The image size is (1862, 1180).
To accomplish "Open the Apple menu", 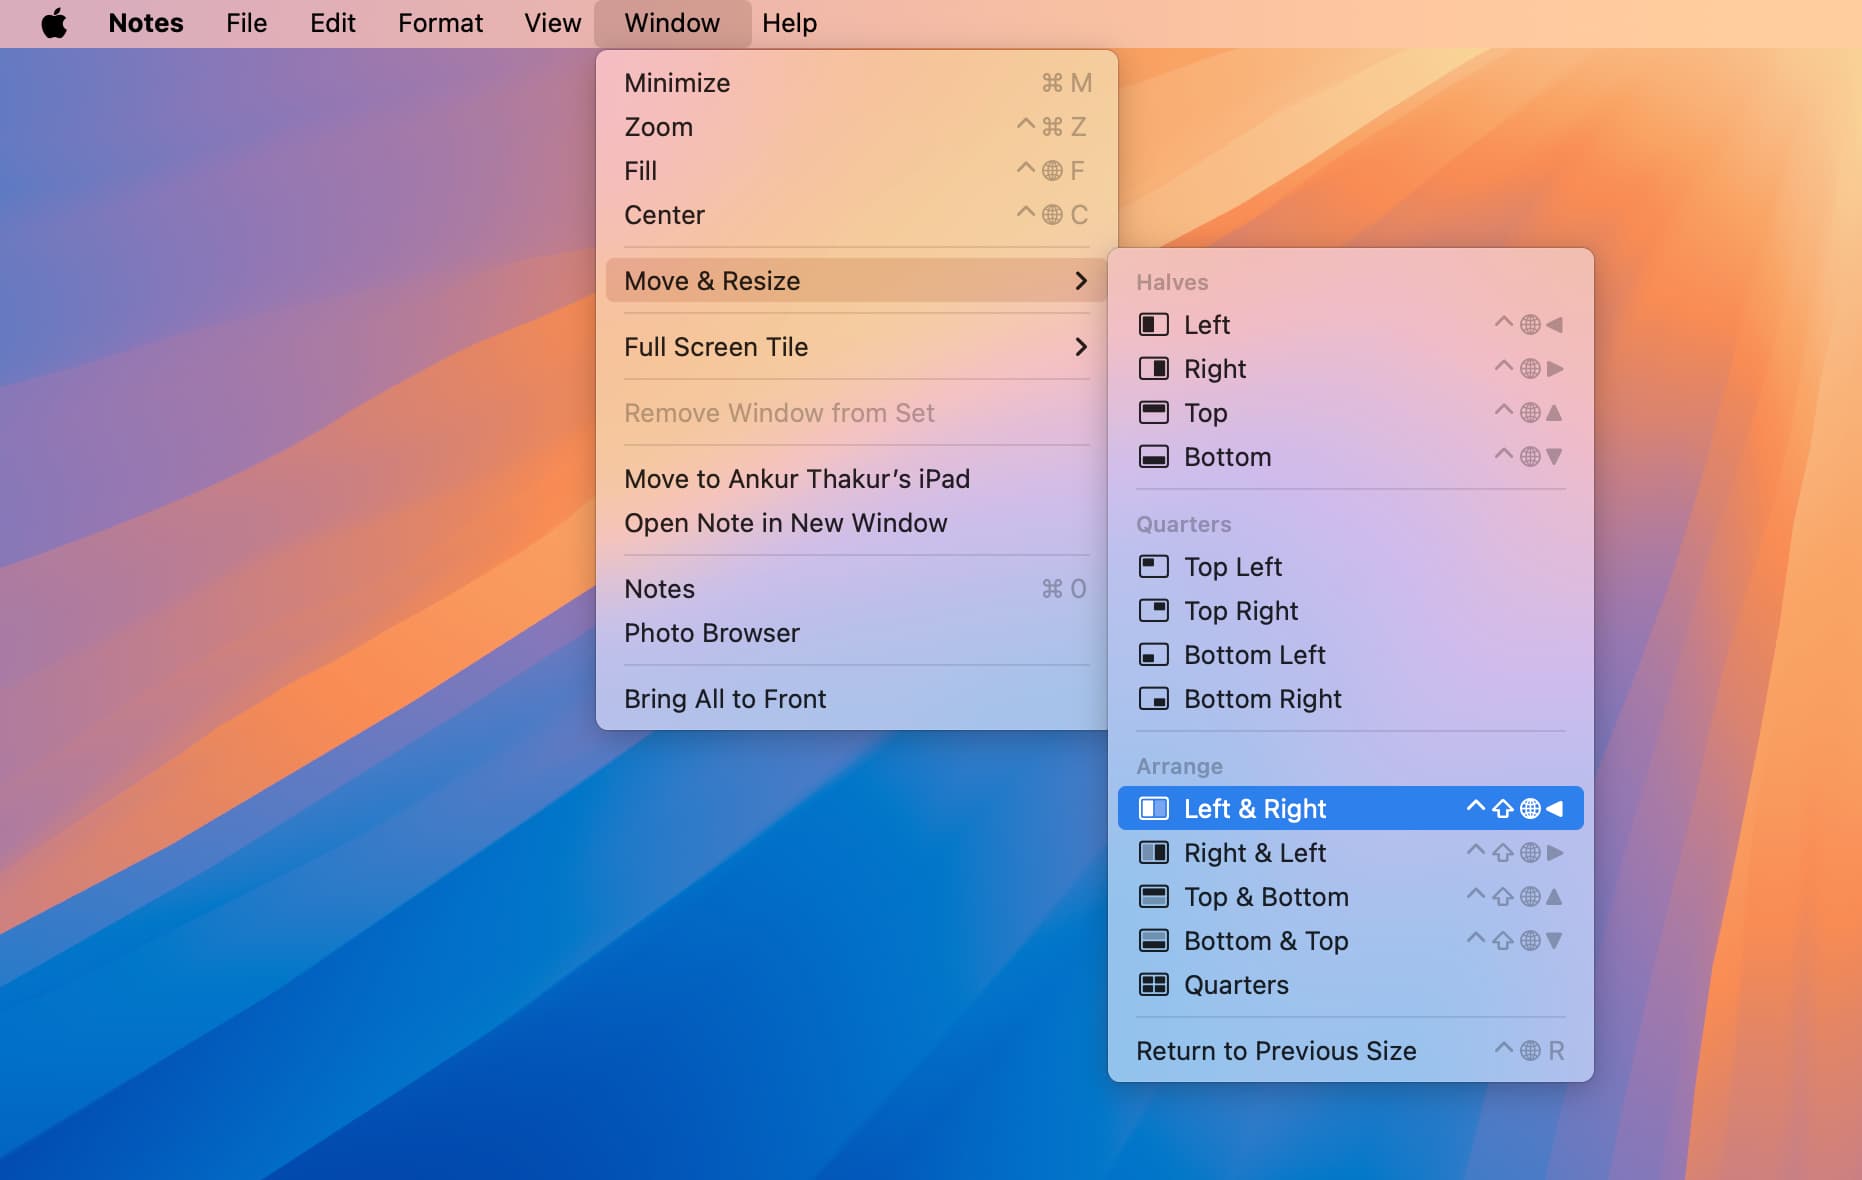I will pyautogui.click(x=54, y=23).
